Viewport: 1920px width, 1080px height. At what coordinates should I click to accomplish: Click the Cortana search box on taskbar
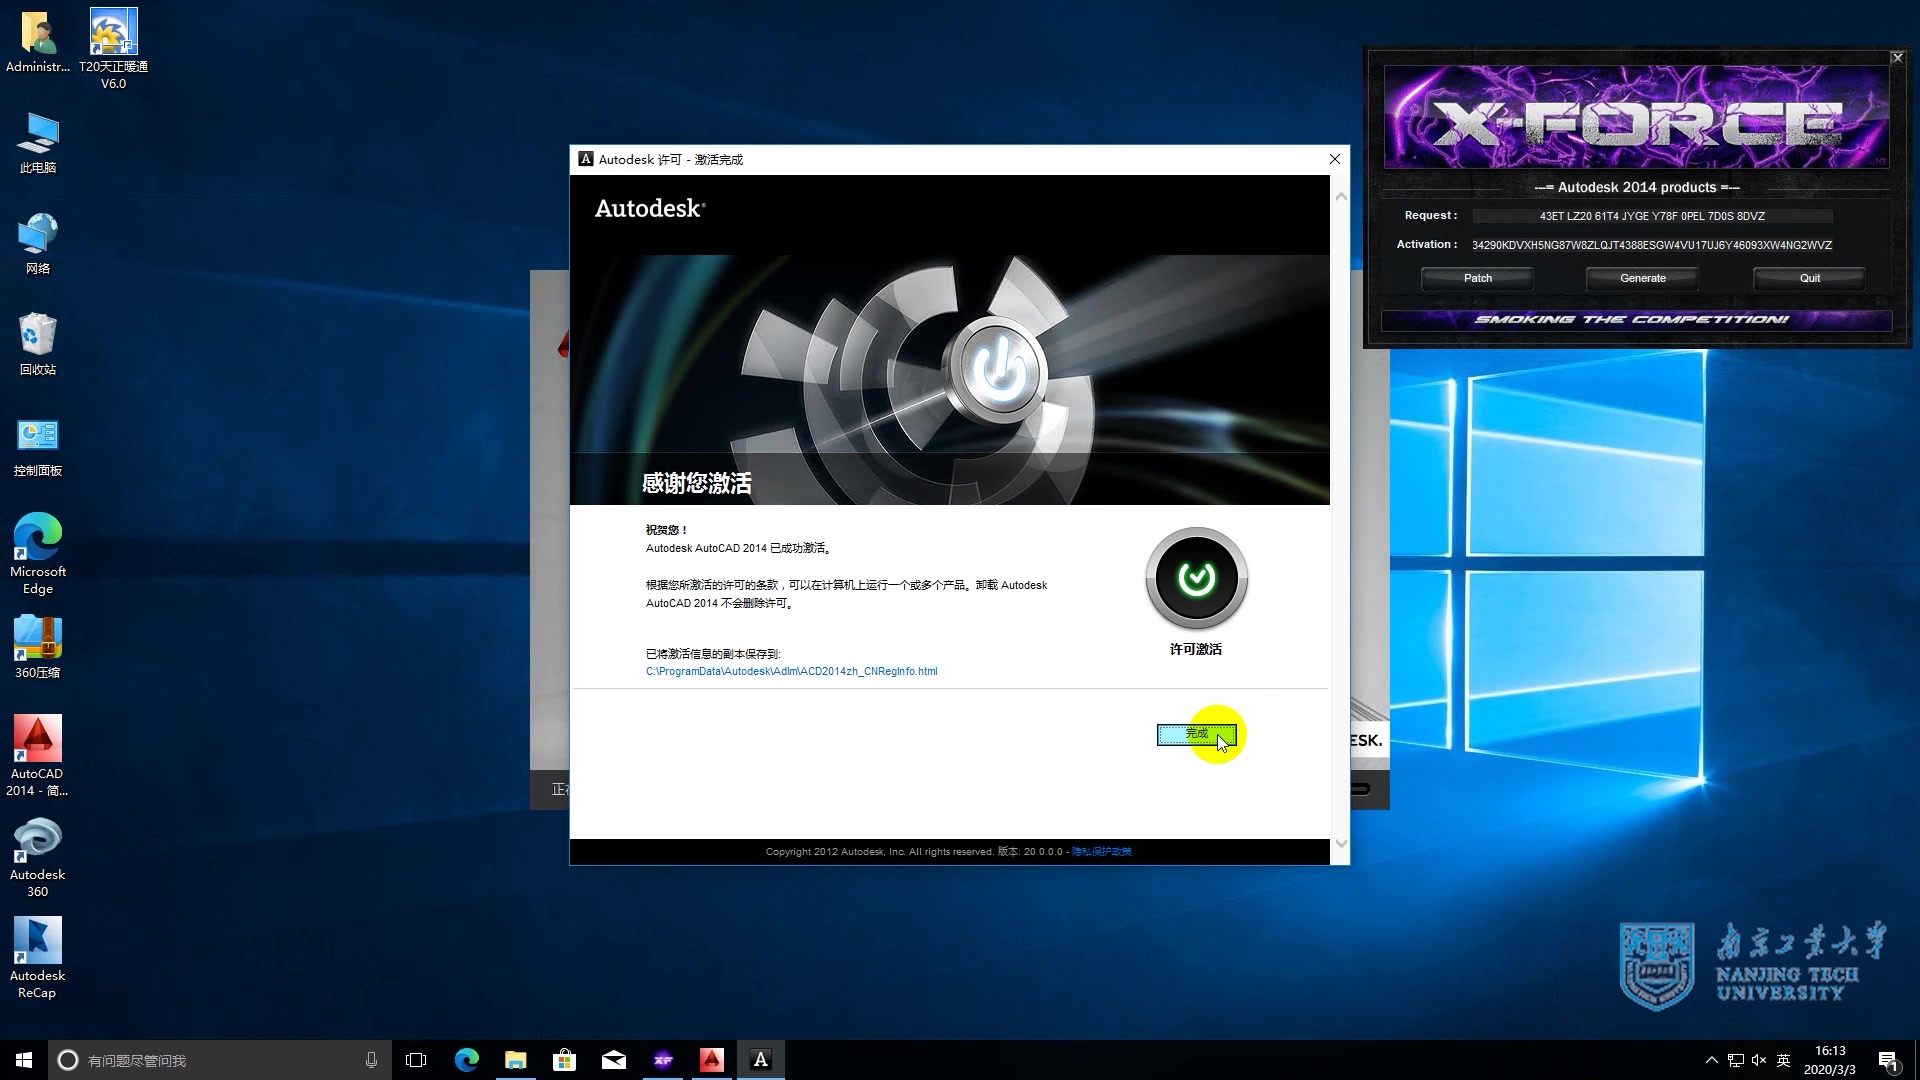pyautogui.click(x=218, y=1060)
